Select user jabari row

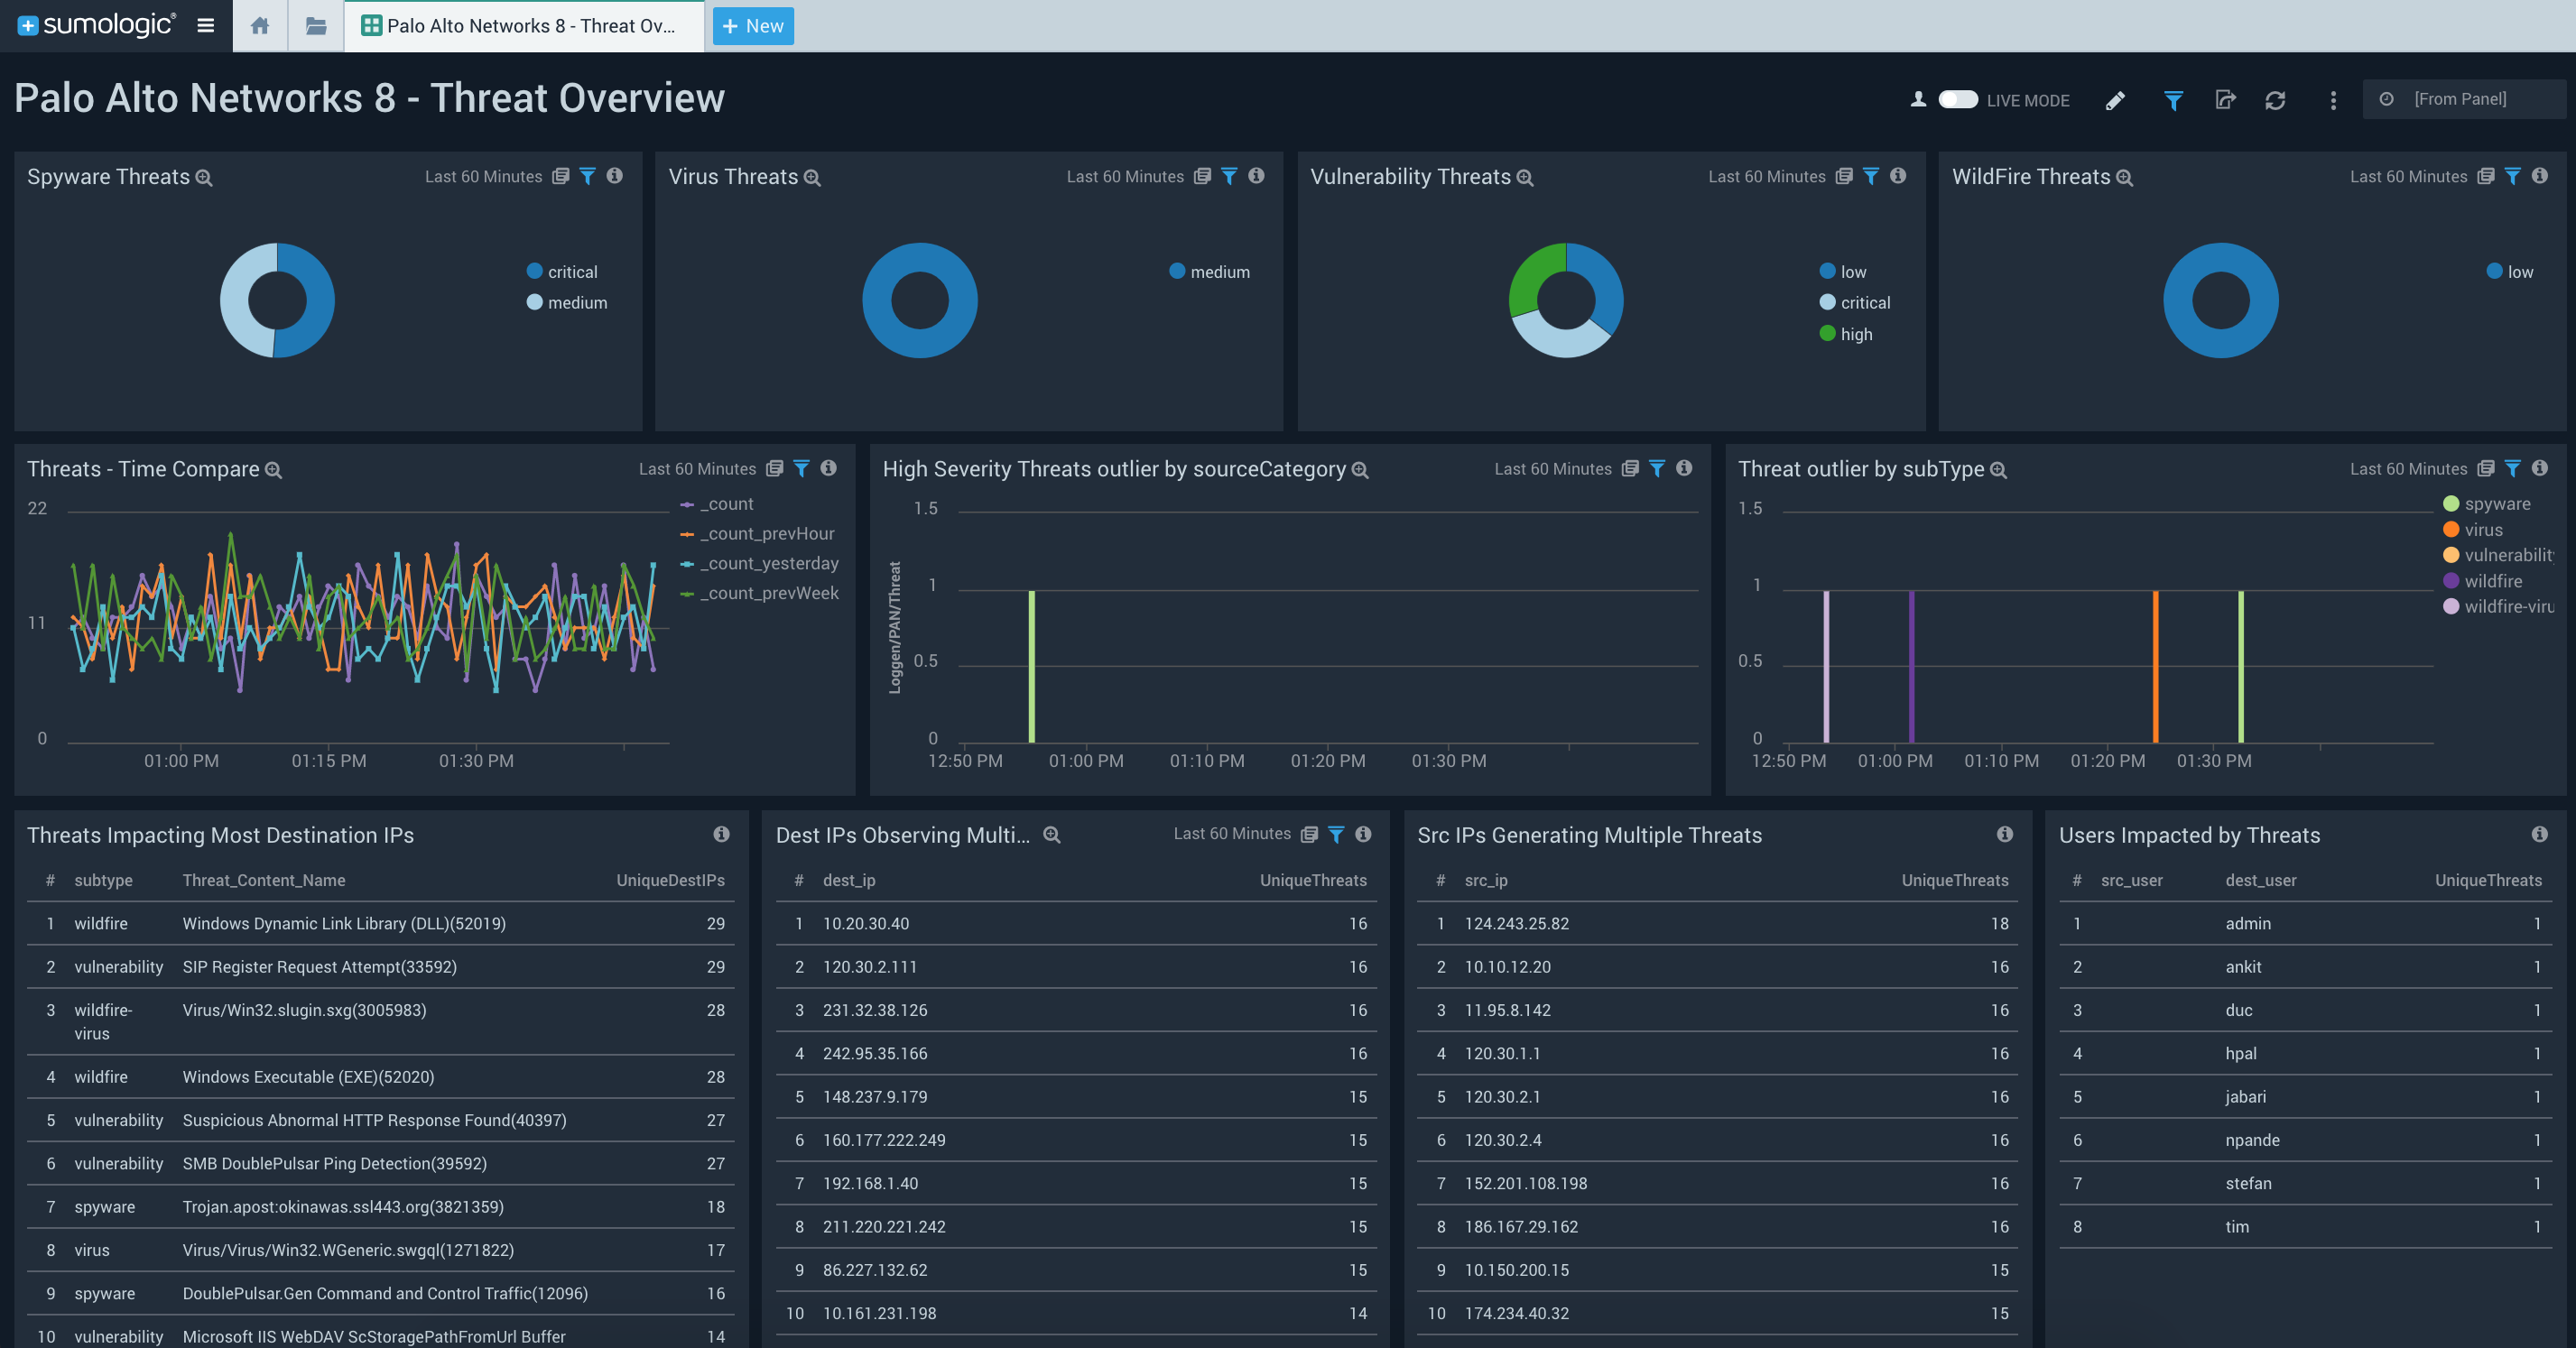tap(2306, 1097)
